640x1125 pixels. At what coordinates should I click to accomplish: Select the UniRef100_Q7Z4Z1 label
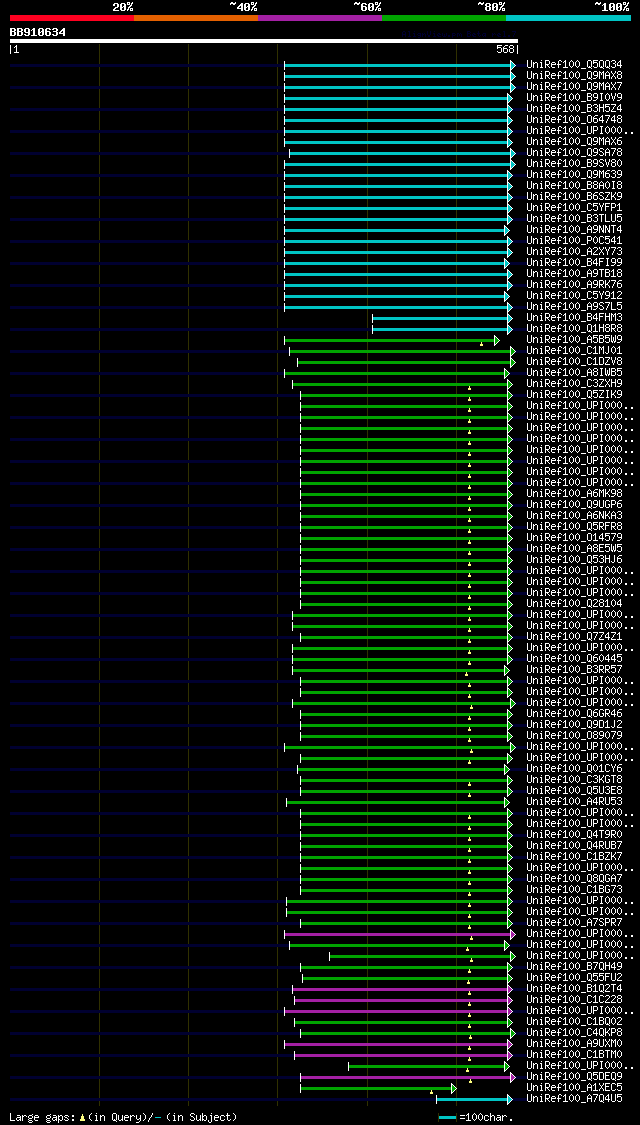click(574, 636)
